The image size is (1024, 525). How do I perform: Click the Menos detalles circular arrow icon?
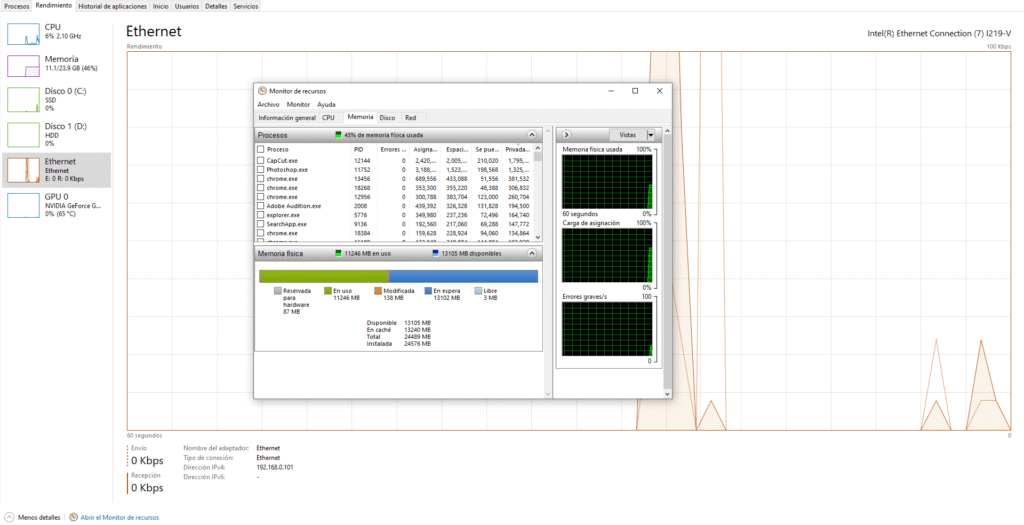tap(9, 517)
